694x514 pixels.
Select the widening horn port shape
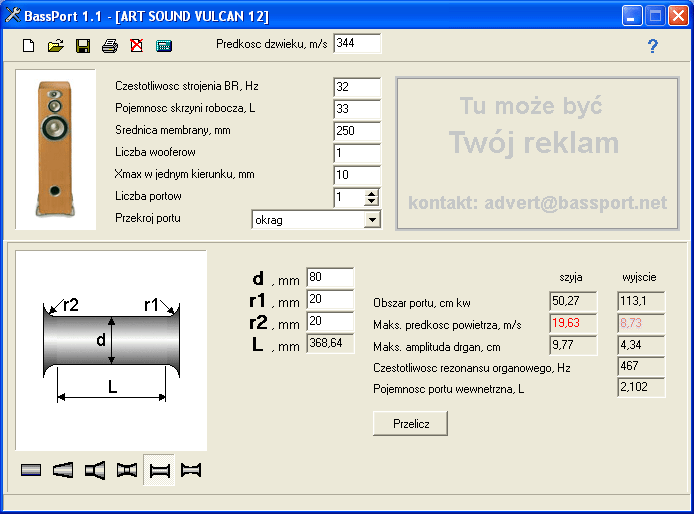click(x=95, y=470)
